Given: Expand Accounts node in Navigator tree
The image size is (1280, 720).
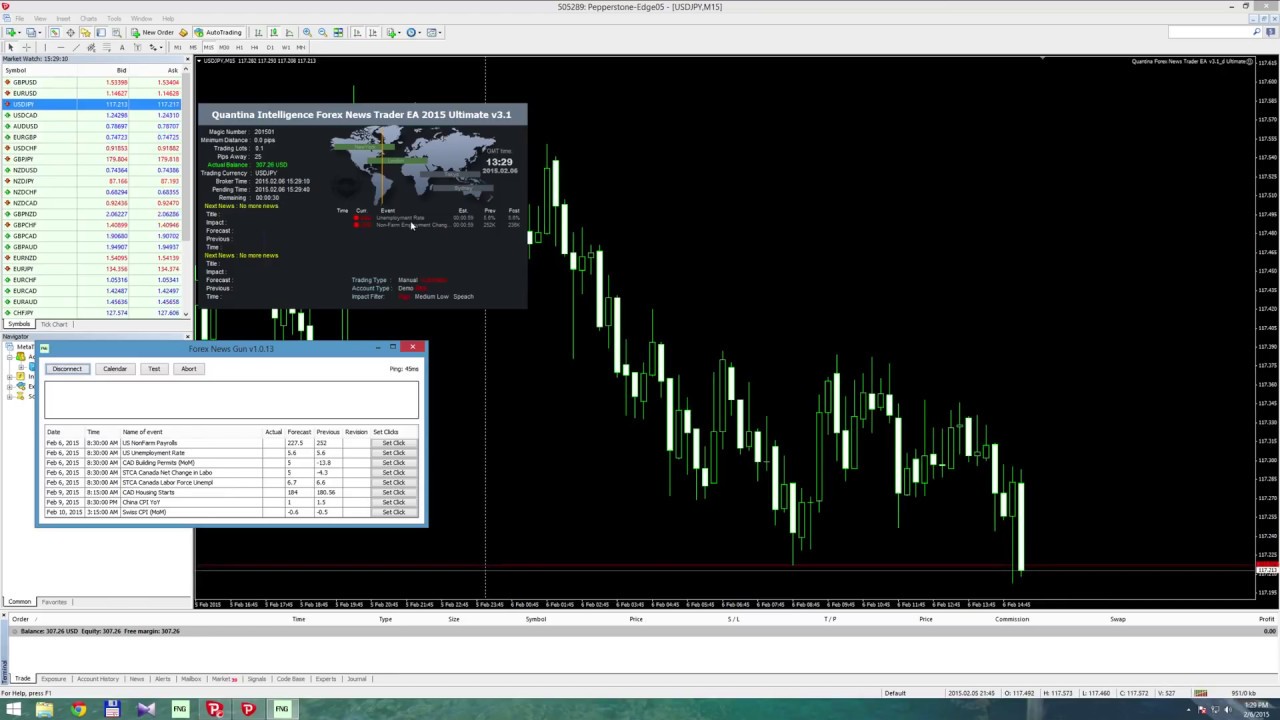Looking at the screenshot, I should (9, 357).
